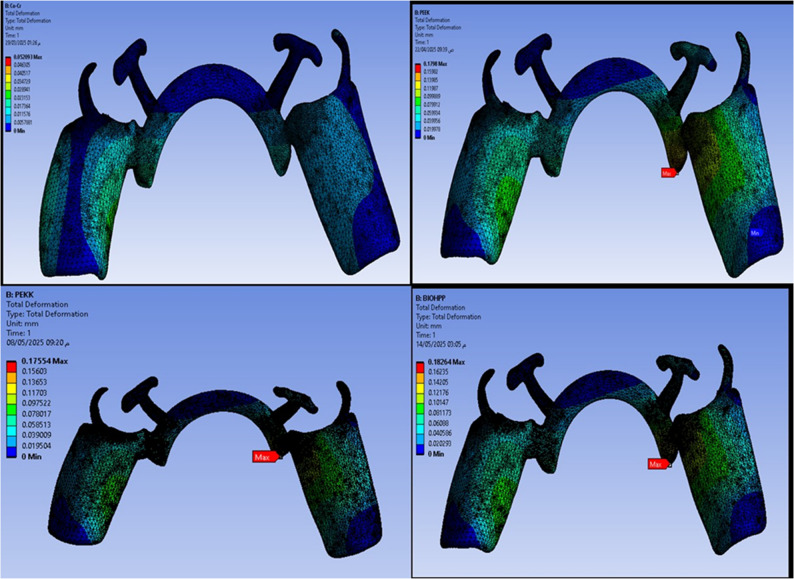Select the 'B: PEKK' title text
This screenshot has height=579, width=794.
pyautogui.click(x=20, y=295)
